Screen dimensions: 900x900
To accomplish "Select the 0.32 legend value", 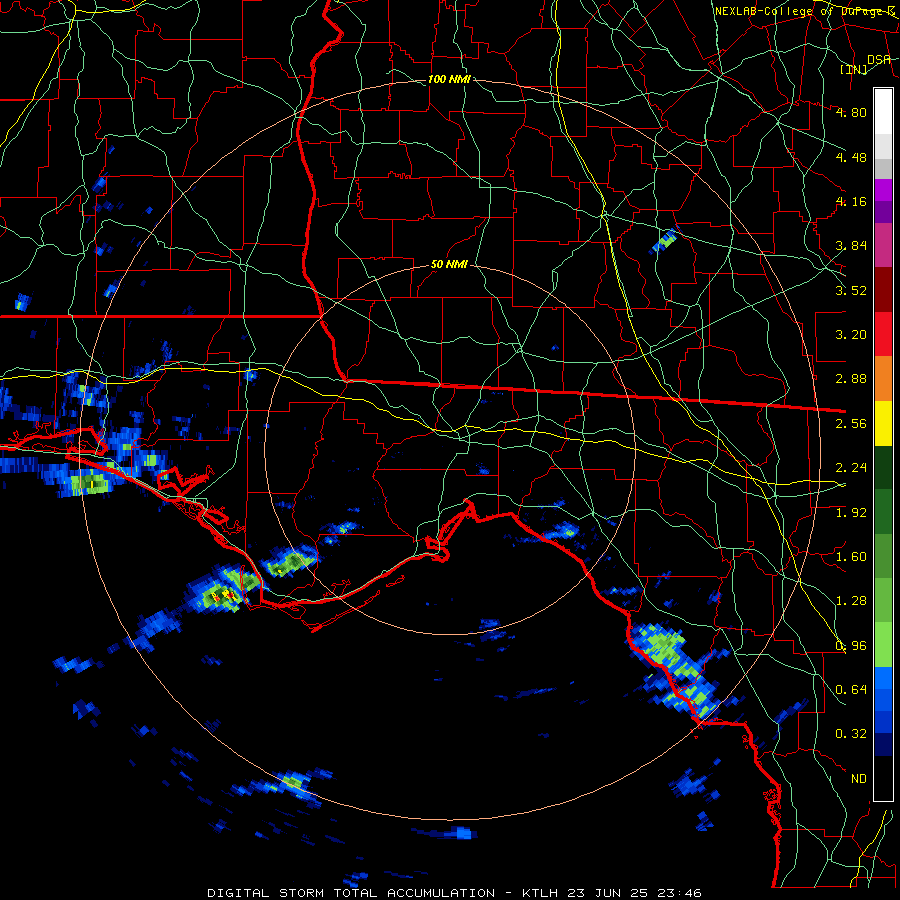I will (x=851, y=734).
